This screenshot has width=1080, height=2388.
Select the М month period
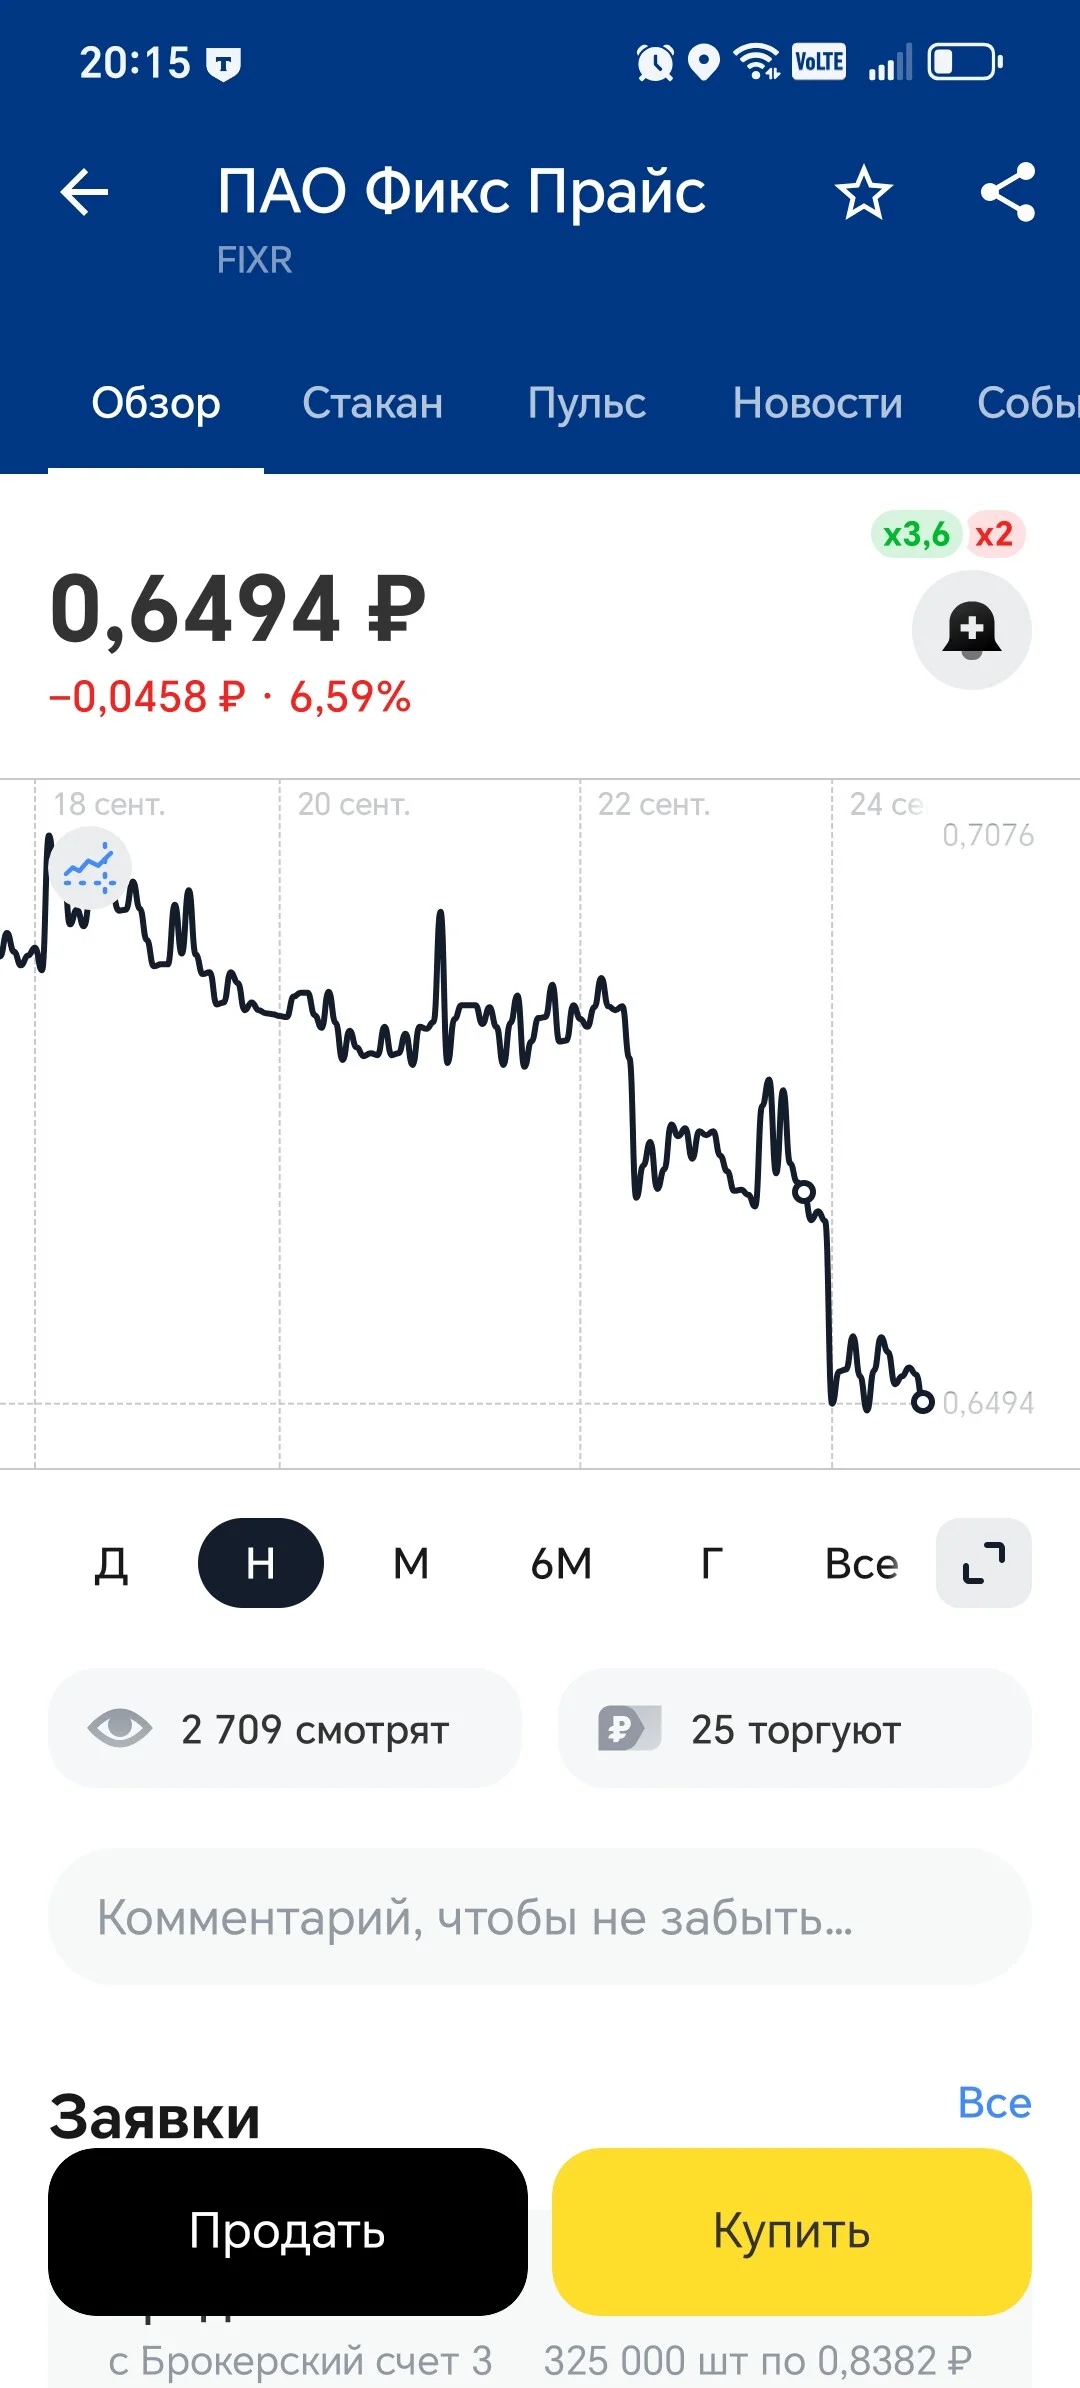pos(411,1563)
